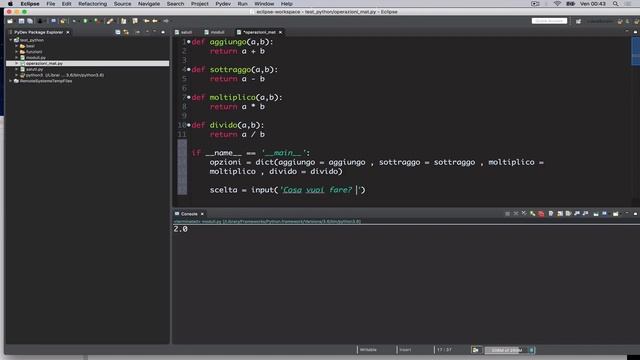Viewport: 640px width, 360px height.
Task: Maximize the PyDev Package Explorer panel
Action: (163, 32)
